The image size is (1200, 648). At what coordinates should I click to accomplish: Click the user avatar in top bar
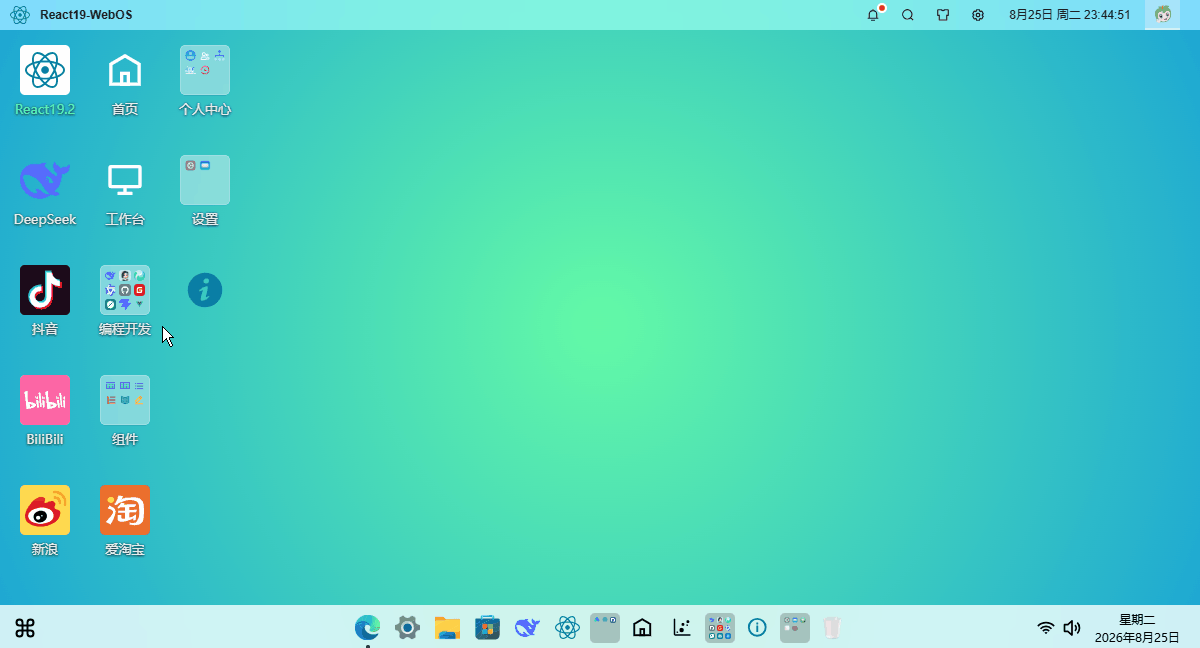(x=1163, y=15)
